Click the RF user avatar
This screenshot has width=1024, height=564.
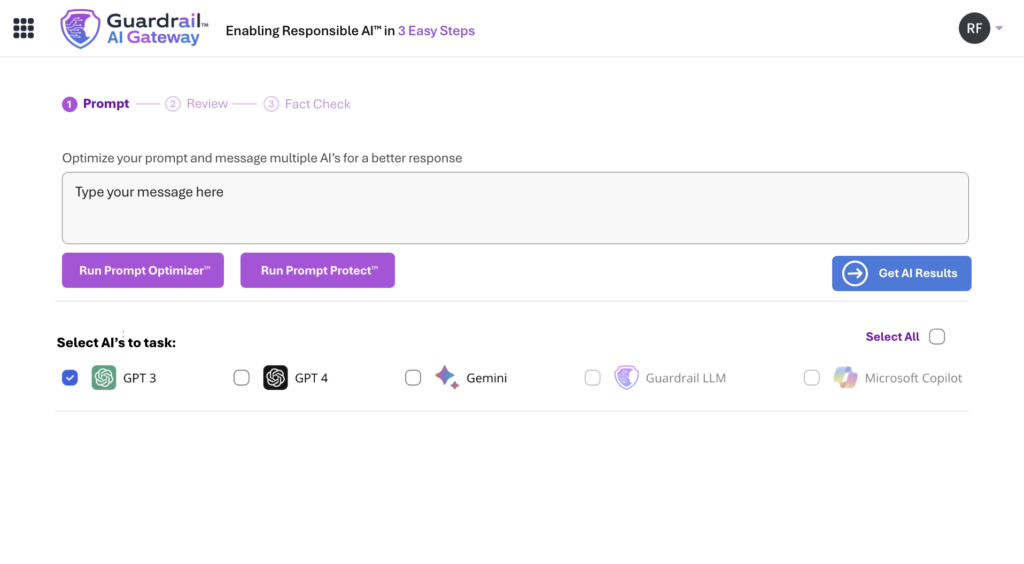pos(974,28)
